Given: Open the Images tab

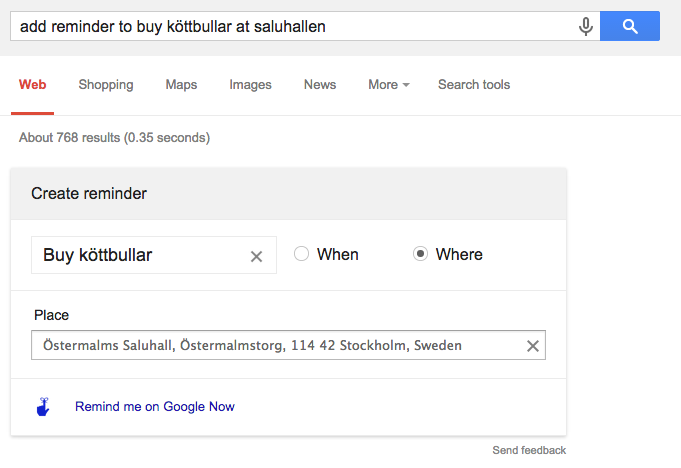Looking at the screenshot, I should pos(250,85).
